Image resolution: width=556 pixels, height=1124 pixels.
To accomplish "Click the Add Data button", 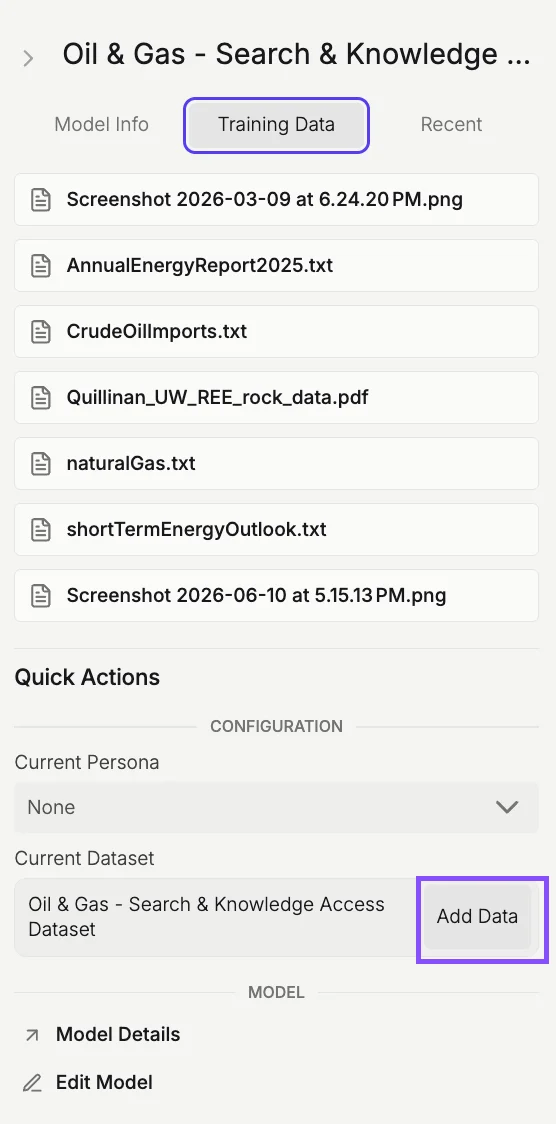I will click(477, 917).
